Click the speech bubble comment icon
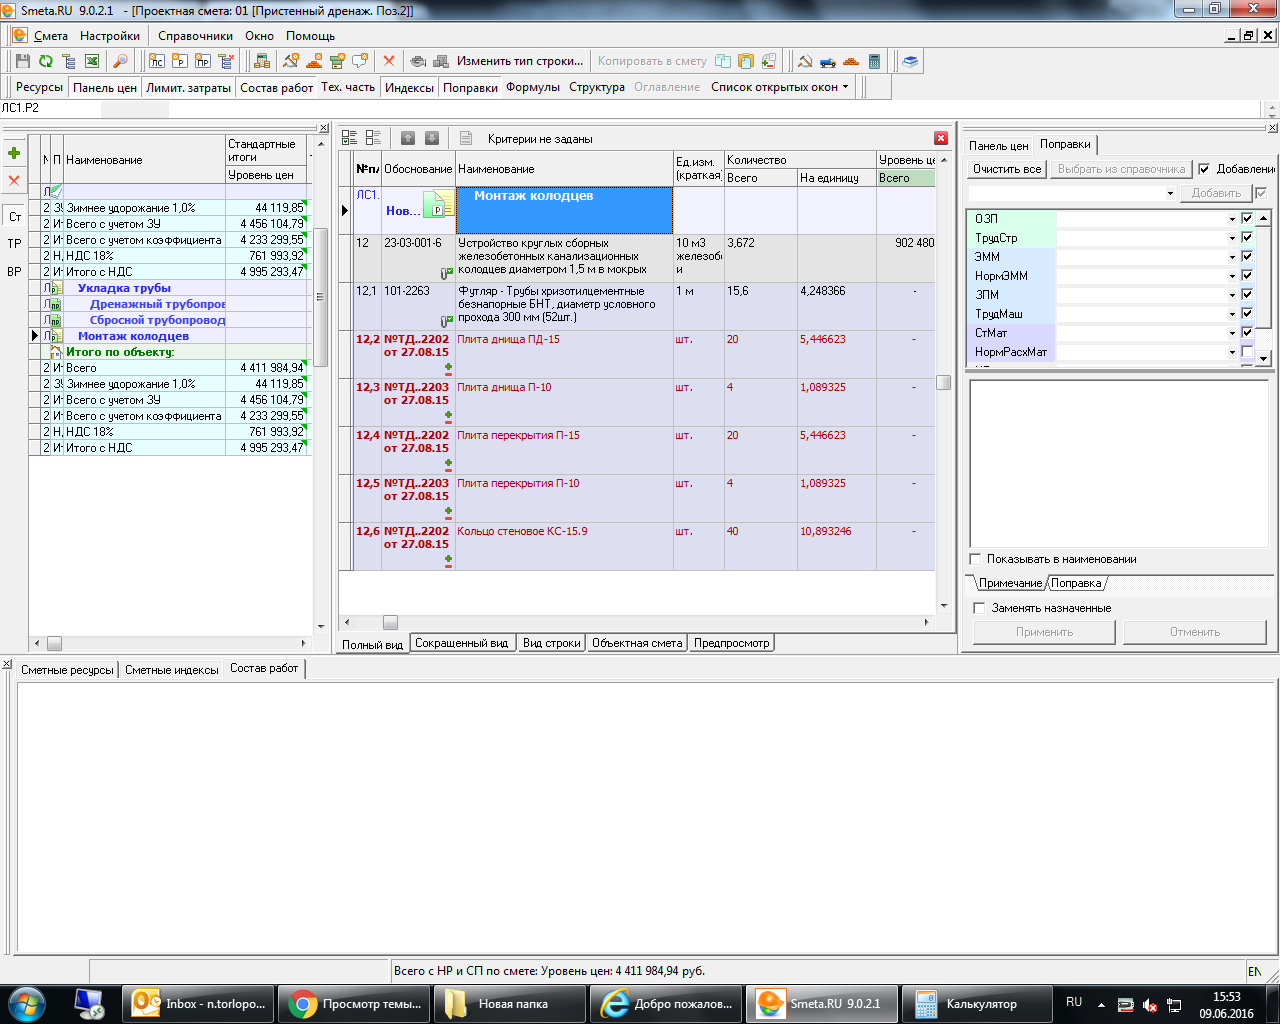The width and height of the screenshot is (1280, 1024). click(360, 61)
